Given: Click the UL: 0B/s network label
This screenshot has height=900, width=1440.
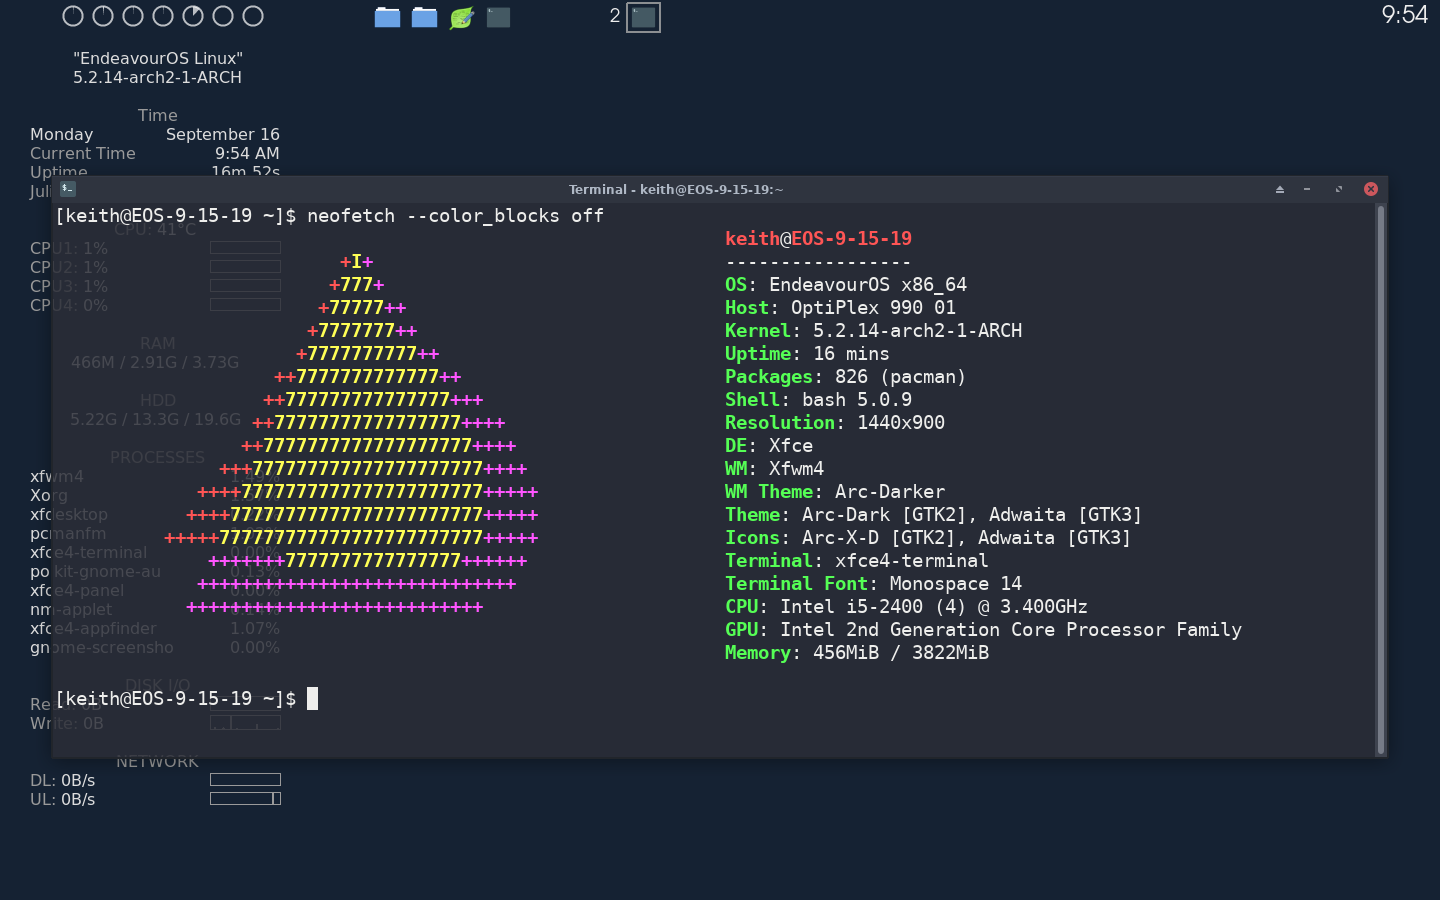Looking at the screenshot, I should (62, 799).
